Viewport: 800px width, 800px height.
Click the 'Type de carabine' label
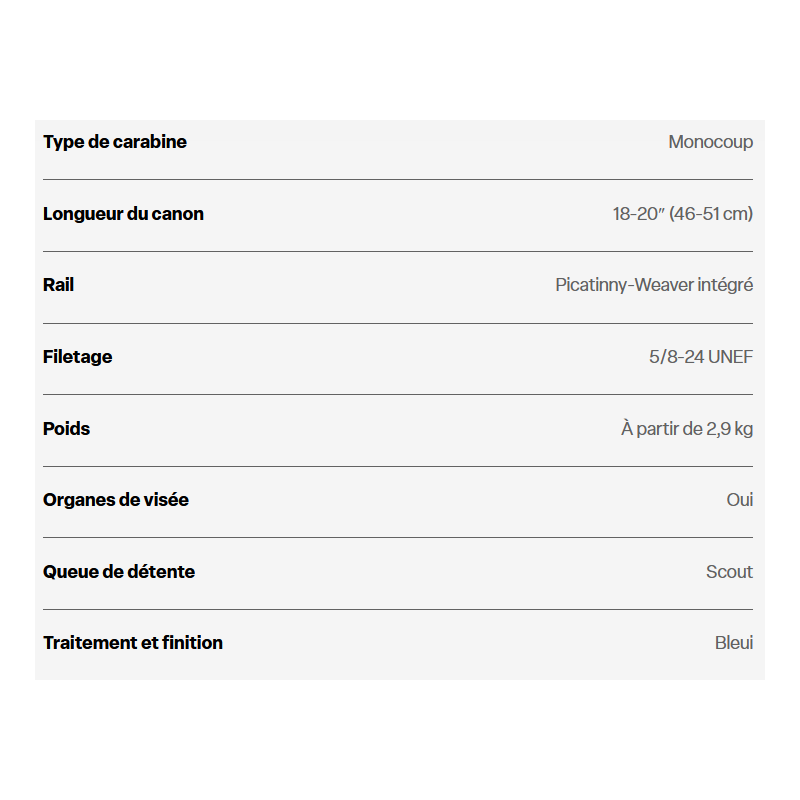click(x=115, y=142)
